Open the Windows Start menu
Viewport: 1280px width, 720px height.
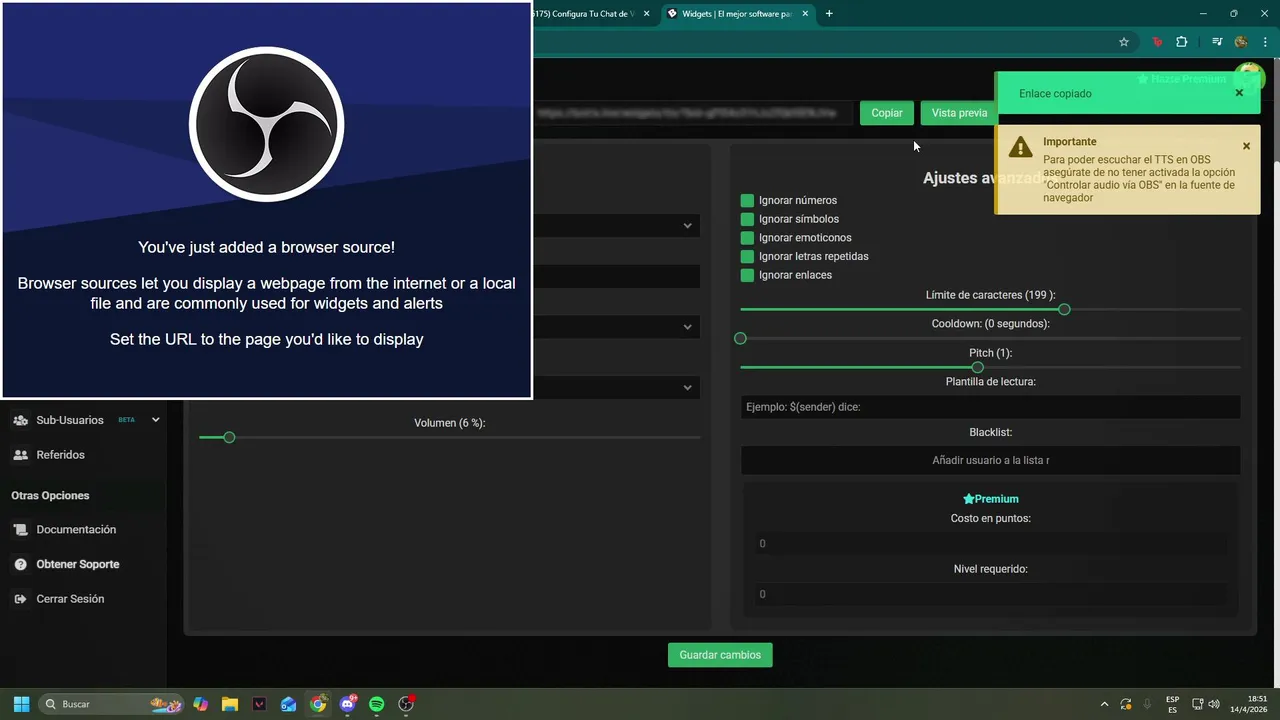21,704
